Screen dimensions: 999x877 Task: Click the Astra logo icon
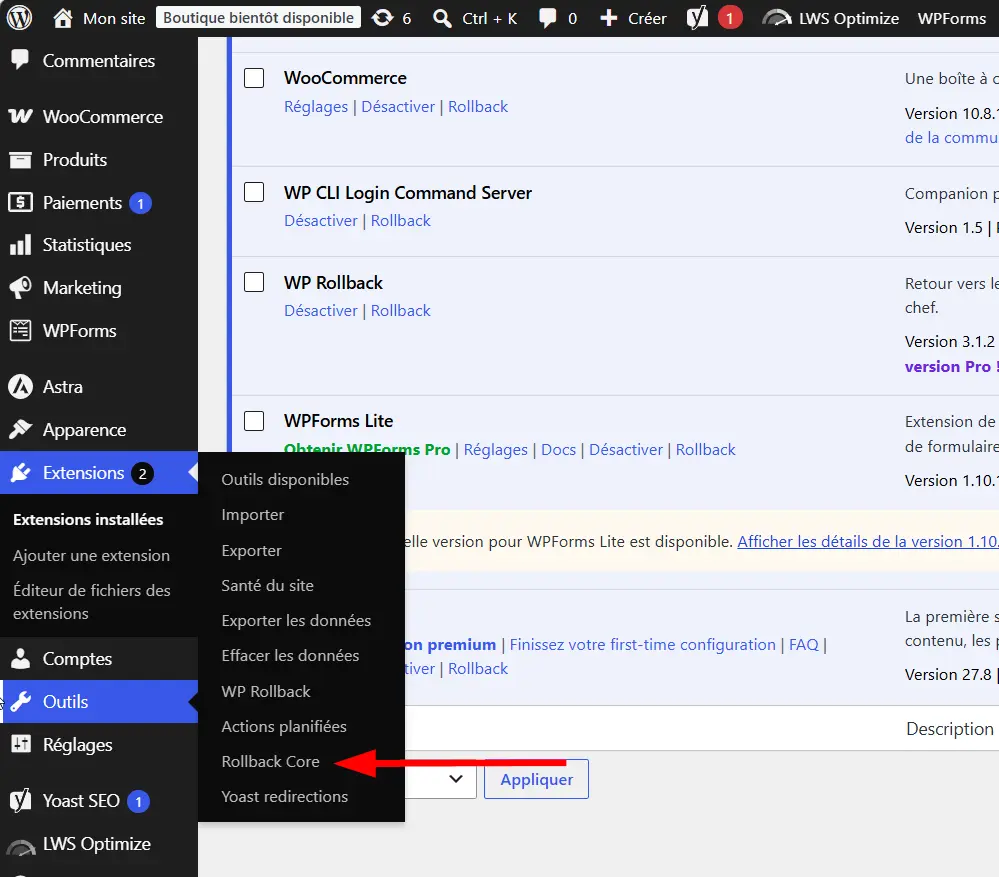[20, 387]
